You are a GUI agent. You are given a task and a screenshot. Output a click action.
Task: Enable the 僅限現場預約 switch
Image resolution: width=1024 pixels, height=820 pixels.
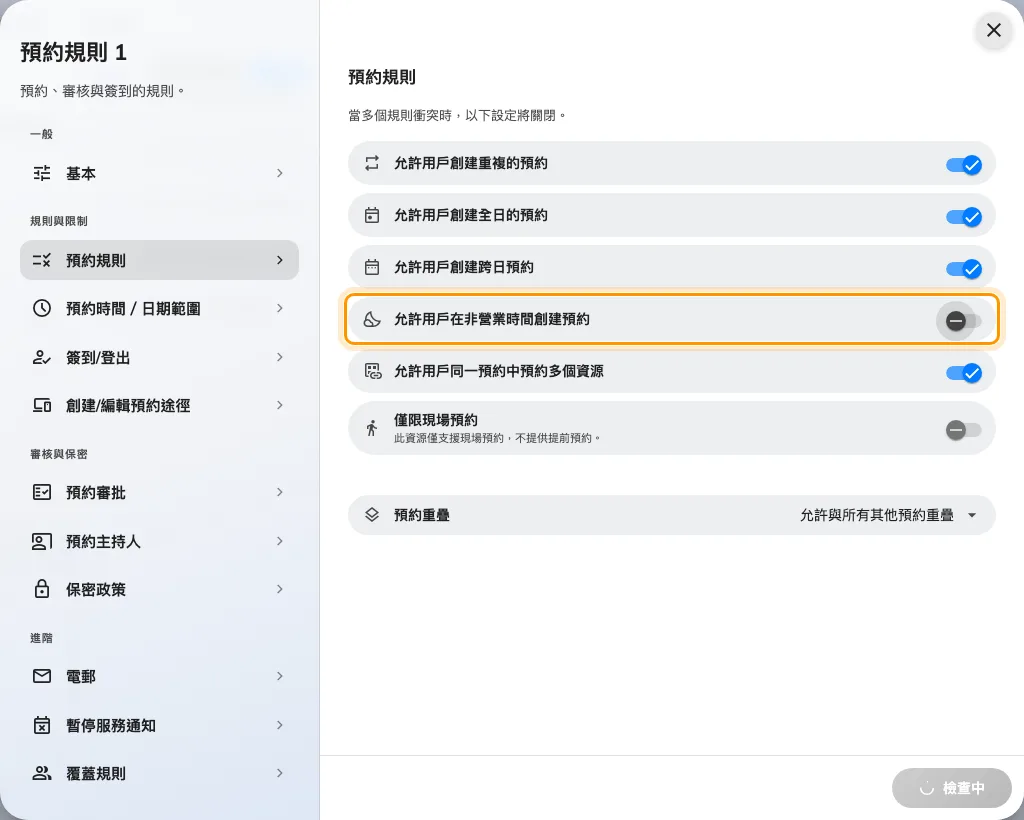963,430
